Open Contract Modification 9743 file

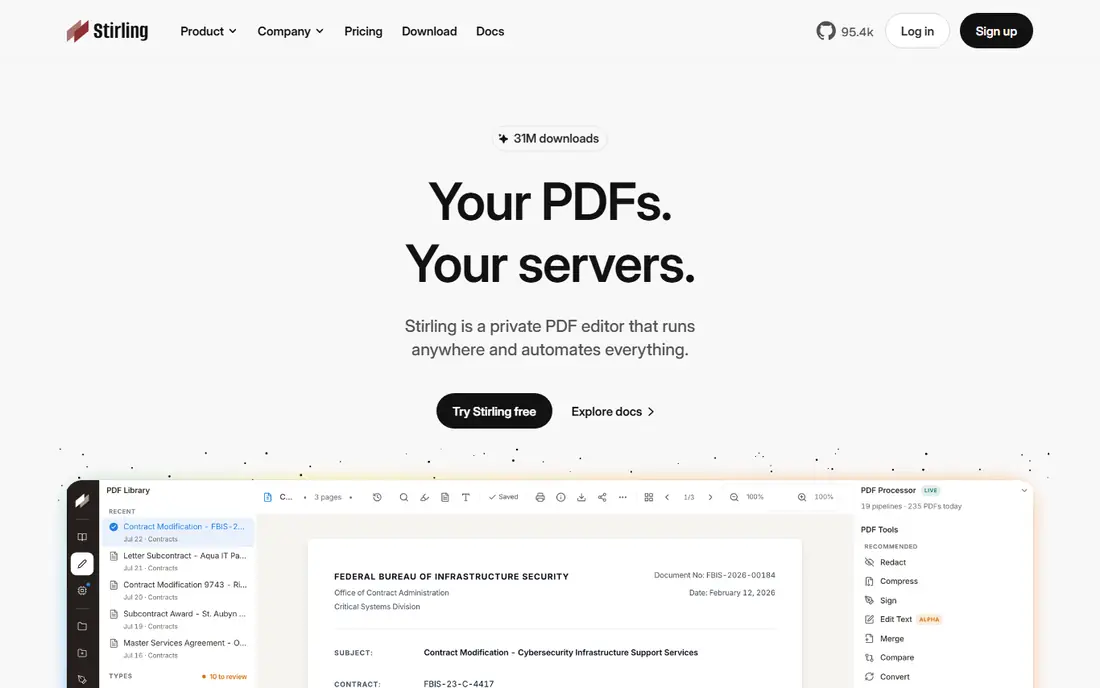(x=178, y=591)
